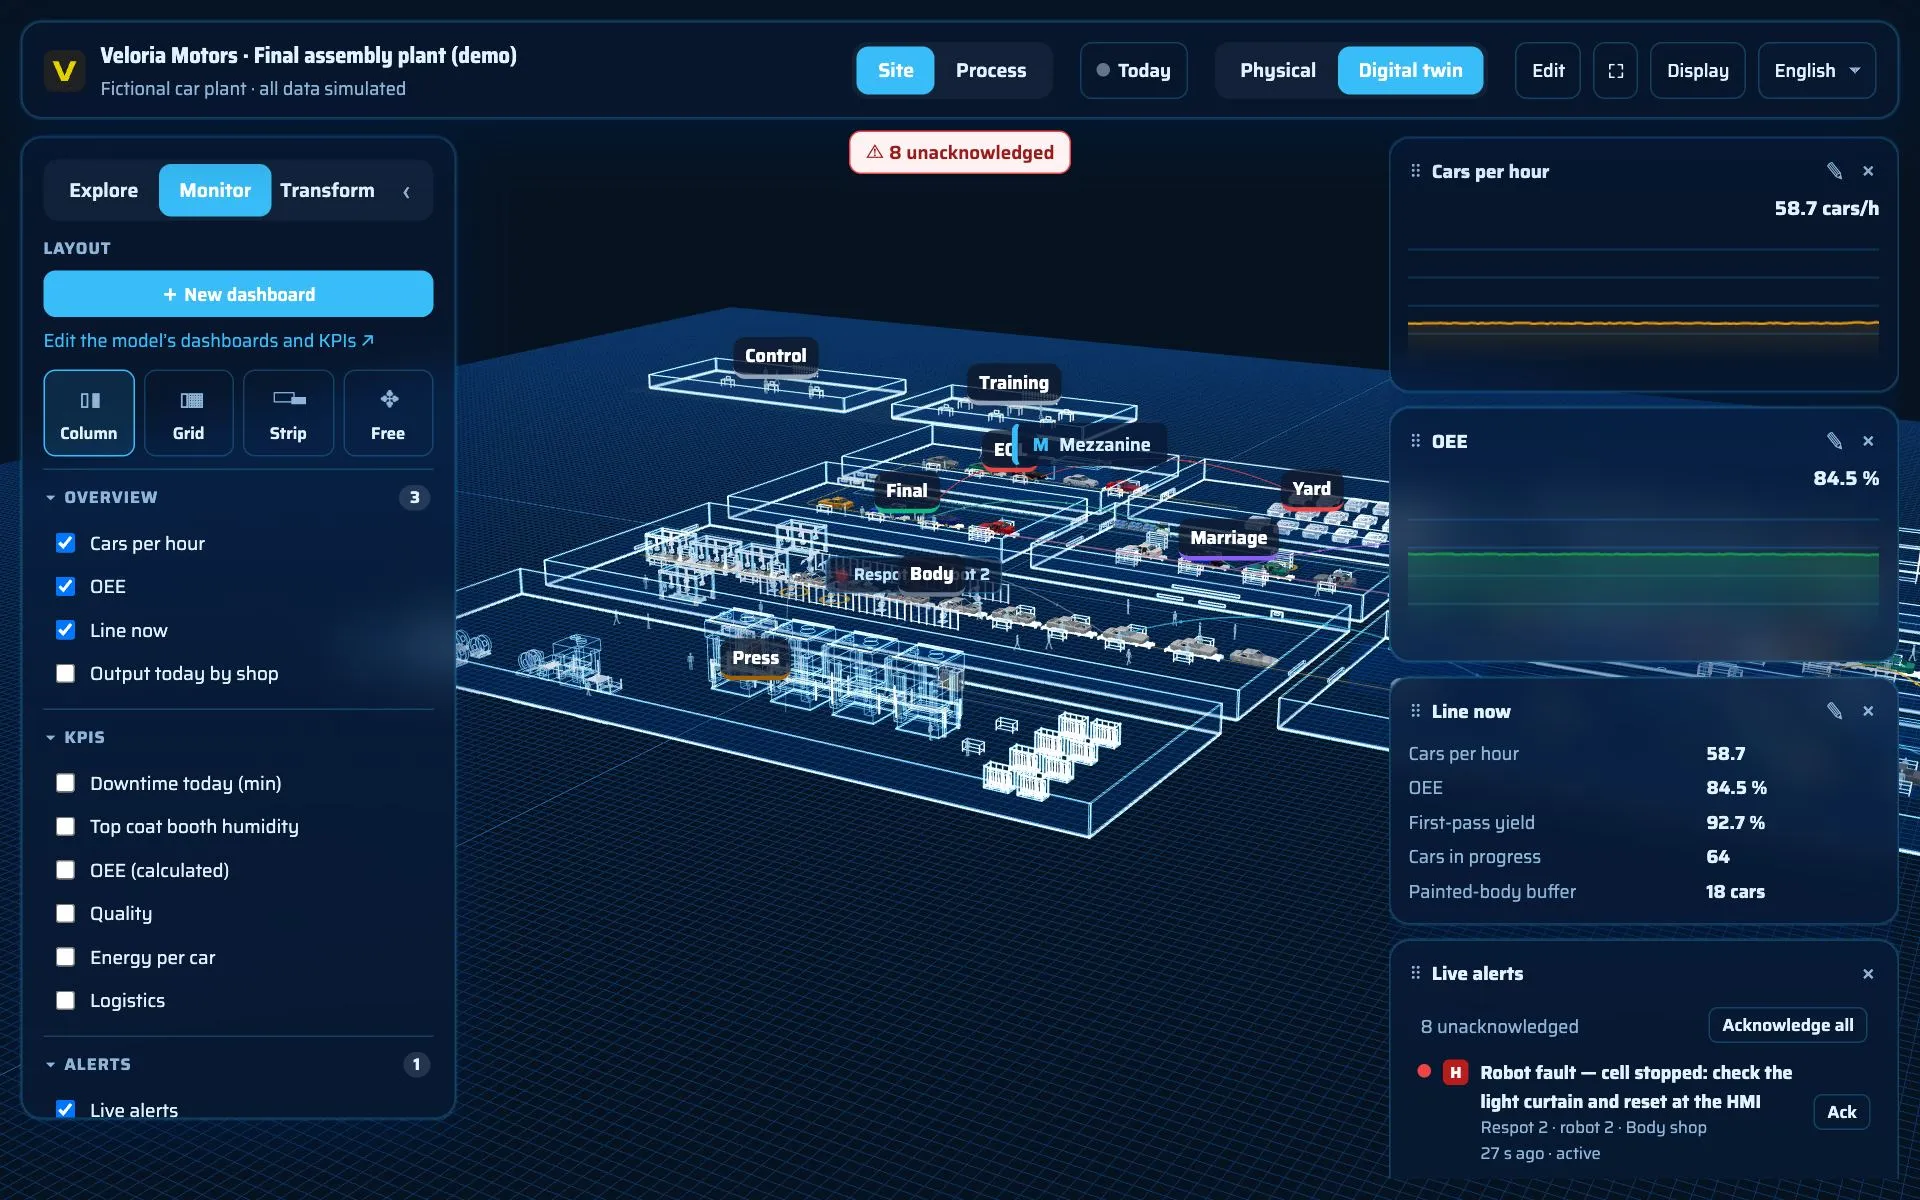Click the red H severity badge on robot fault alert
This screenshot has height=1200, width=1920.
coord(1455,1073)
